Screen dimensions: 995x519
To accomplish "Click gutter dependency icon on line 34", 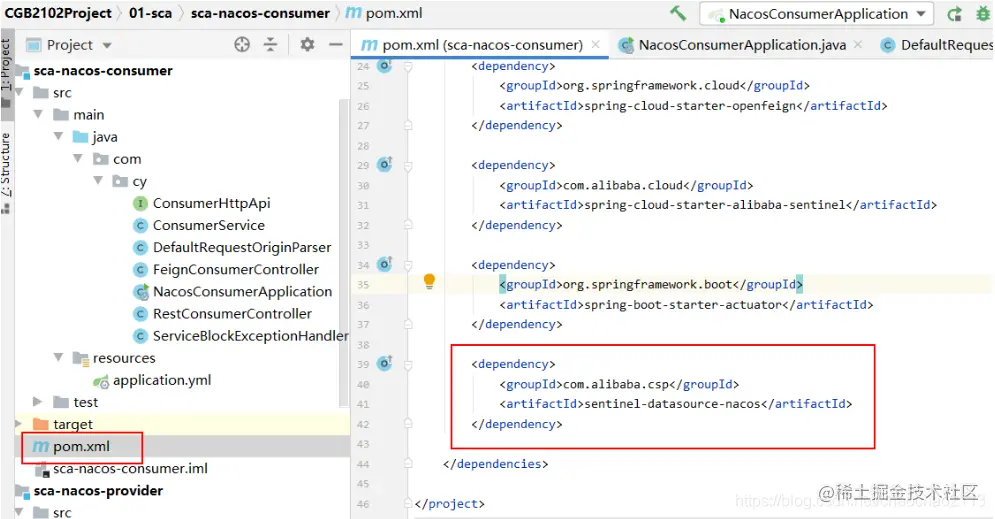I will [385, 264].
